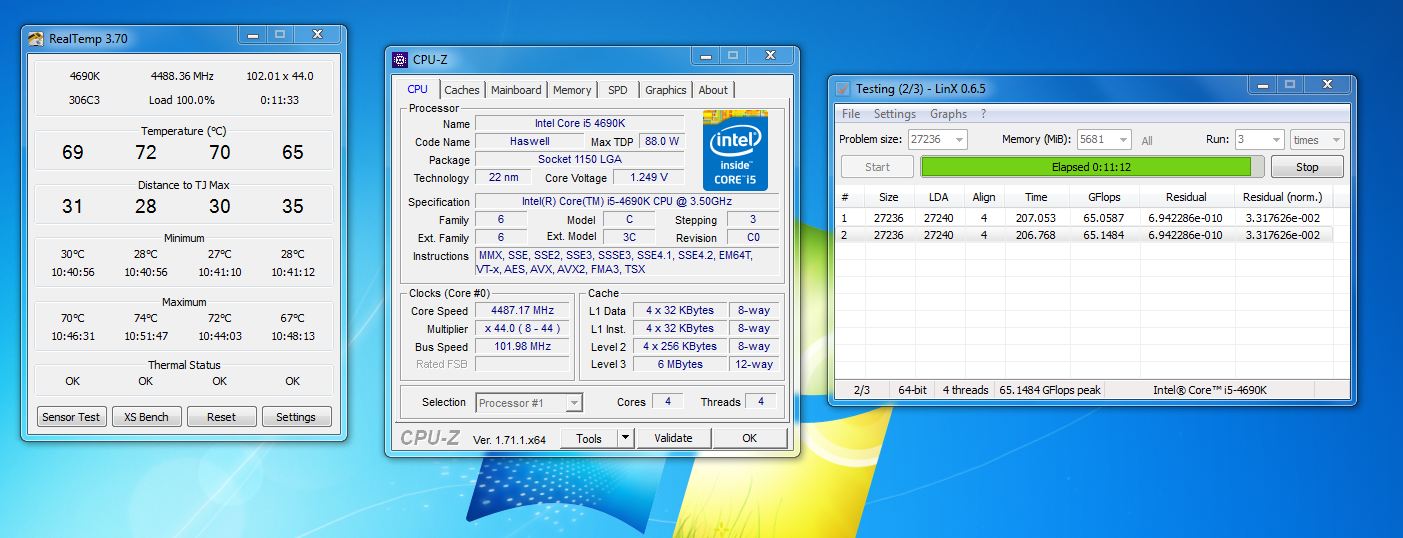1403x538 pixels.
Task: Stop the LinX test
Action: [x=1307, y=167]
